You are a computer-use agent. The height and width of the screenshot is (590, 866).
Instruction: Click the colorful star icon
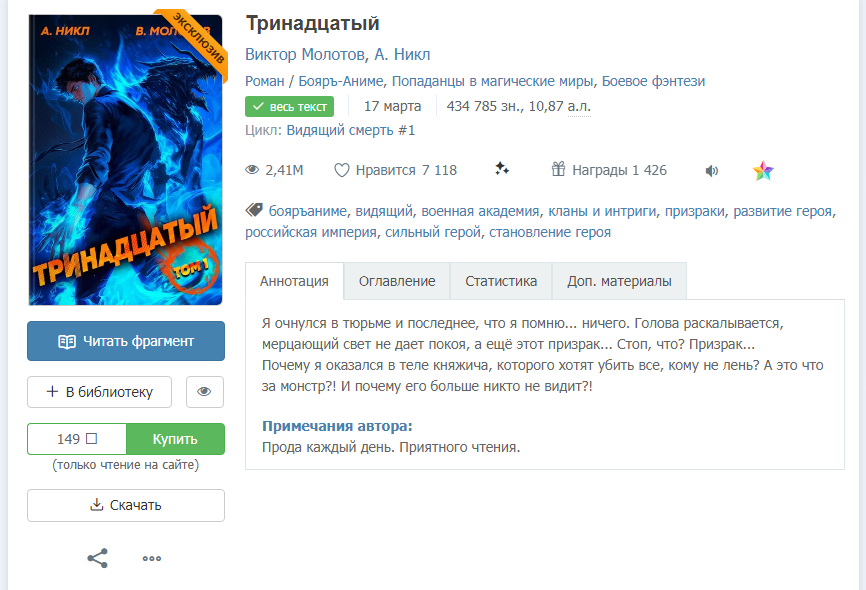pos(763,171)
